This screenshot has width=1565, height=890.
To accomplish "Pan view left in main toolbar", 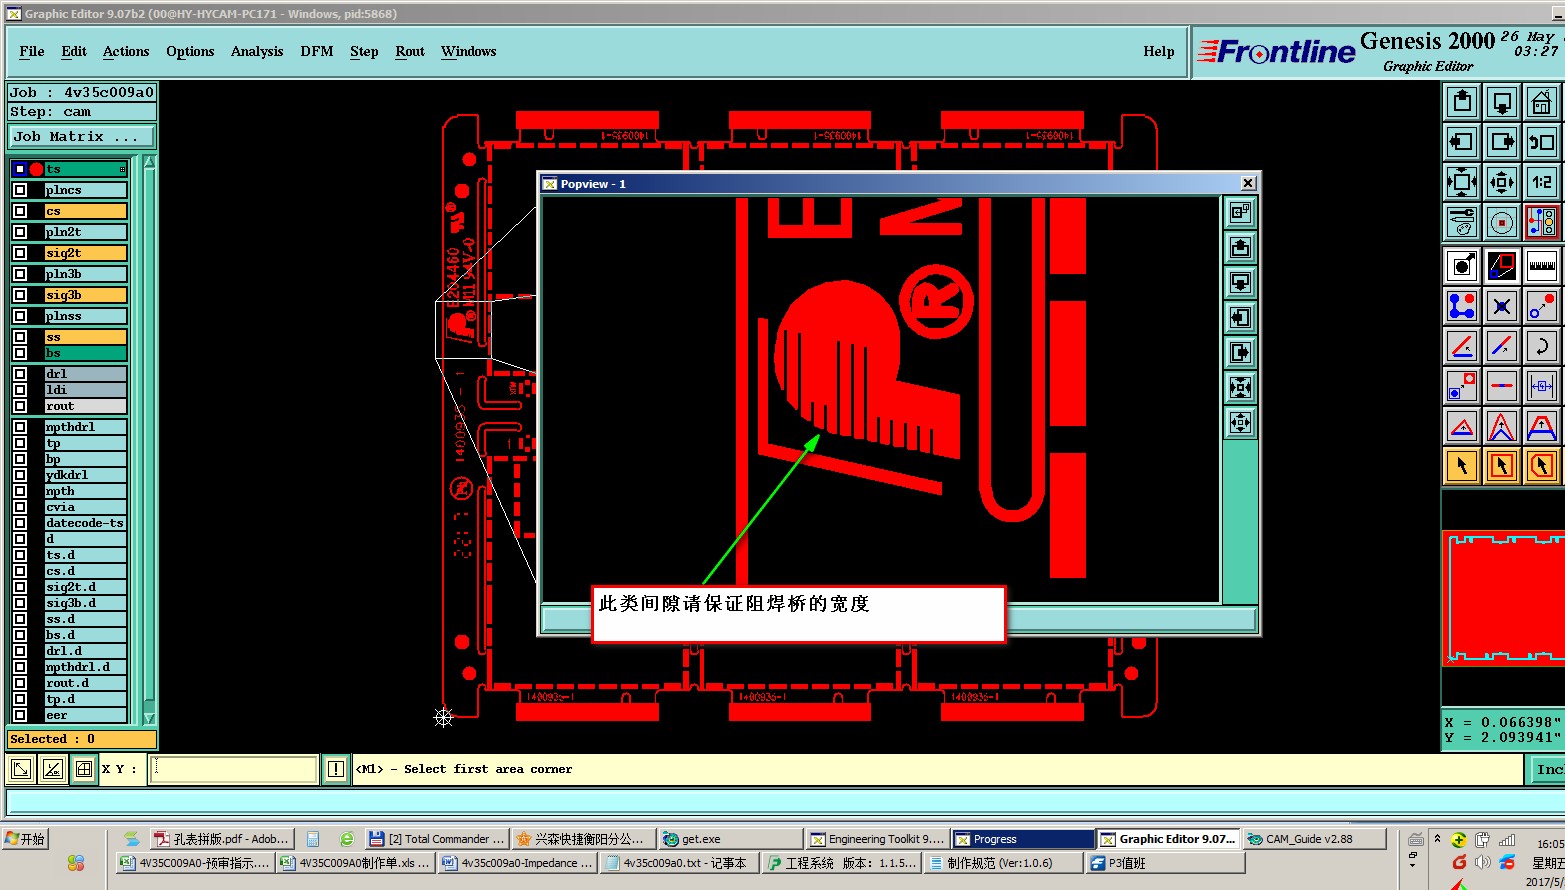I will coord(1462,141).
